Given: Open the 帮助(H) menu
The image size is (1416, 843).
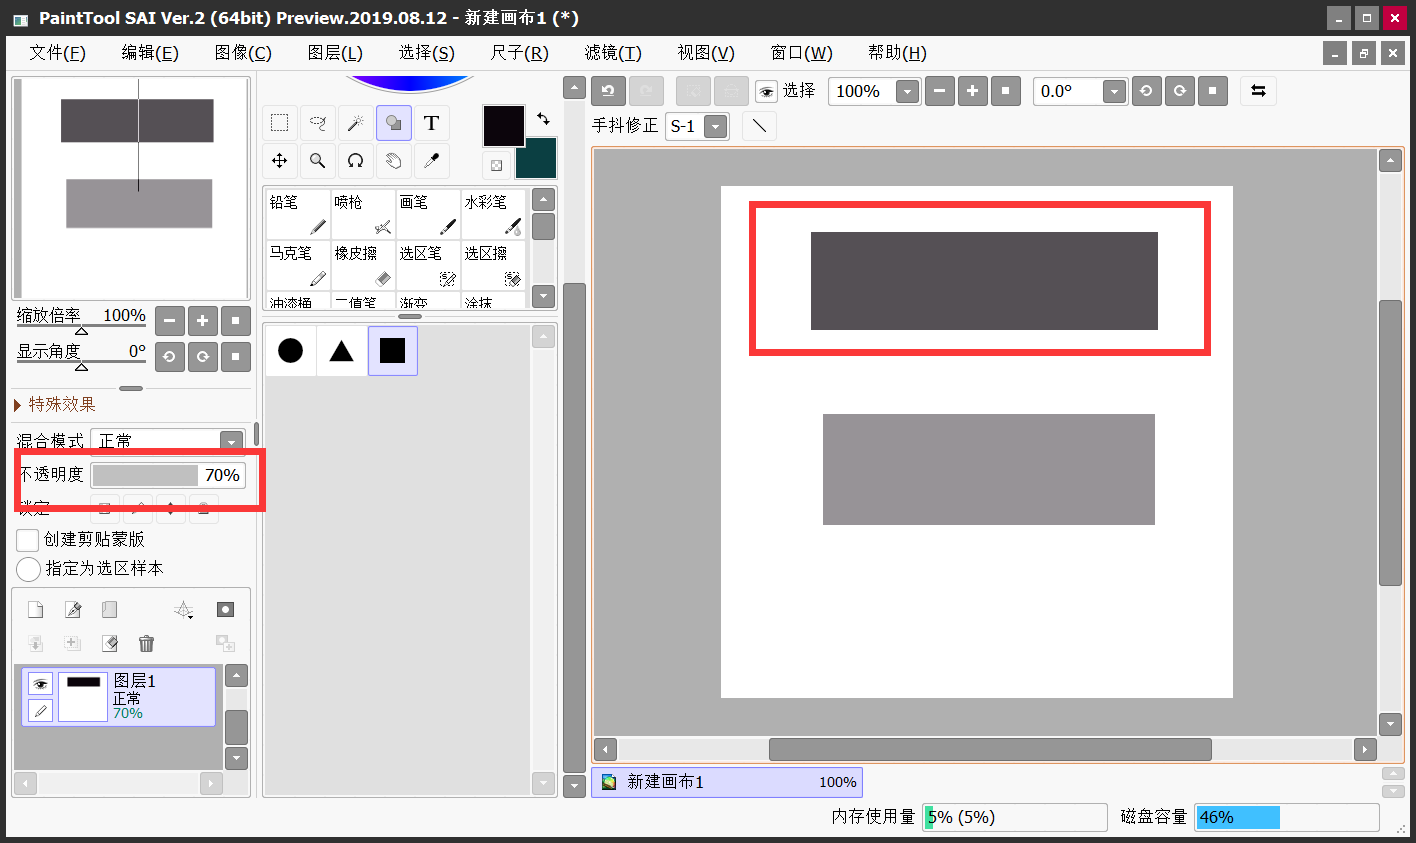Looking at the screenshot, I should click(897, 53).
